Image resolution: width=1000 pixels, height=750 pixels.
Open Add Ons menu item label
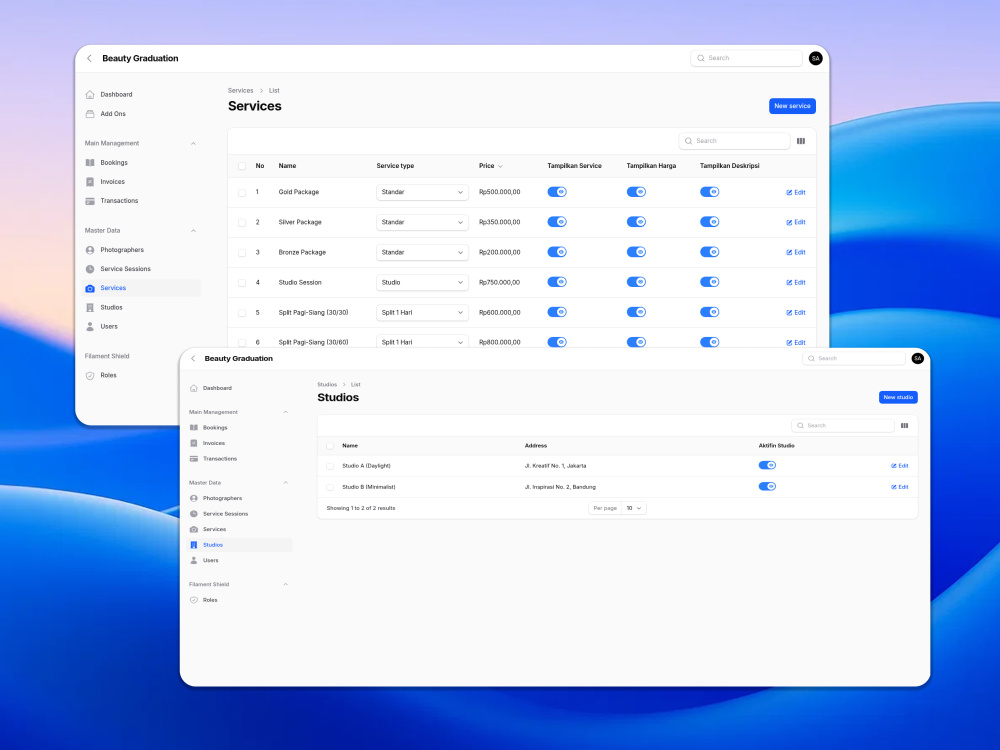(x=113, y=114)
